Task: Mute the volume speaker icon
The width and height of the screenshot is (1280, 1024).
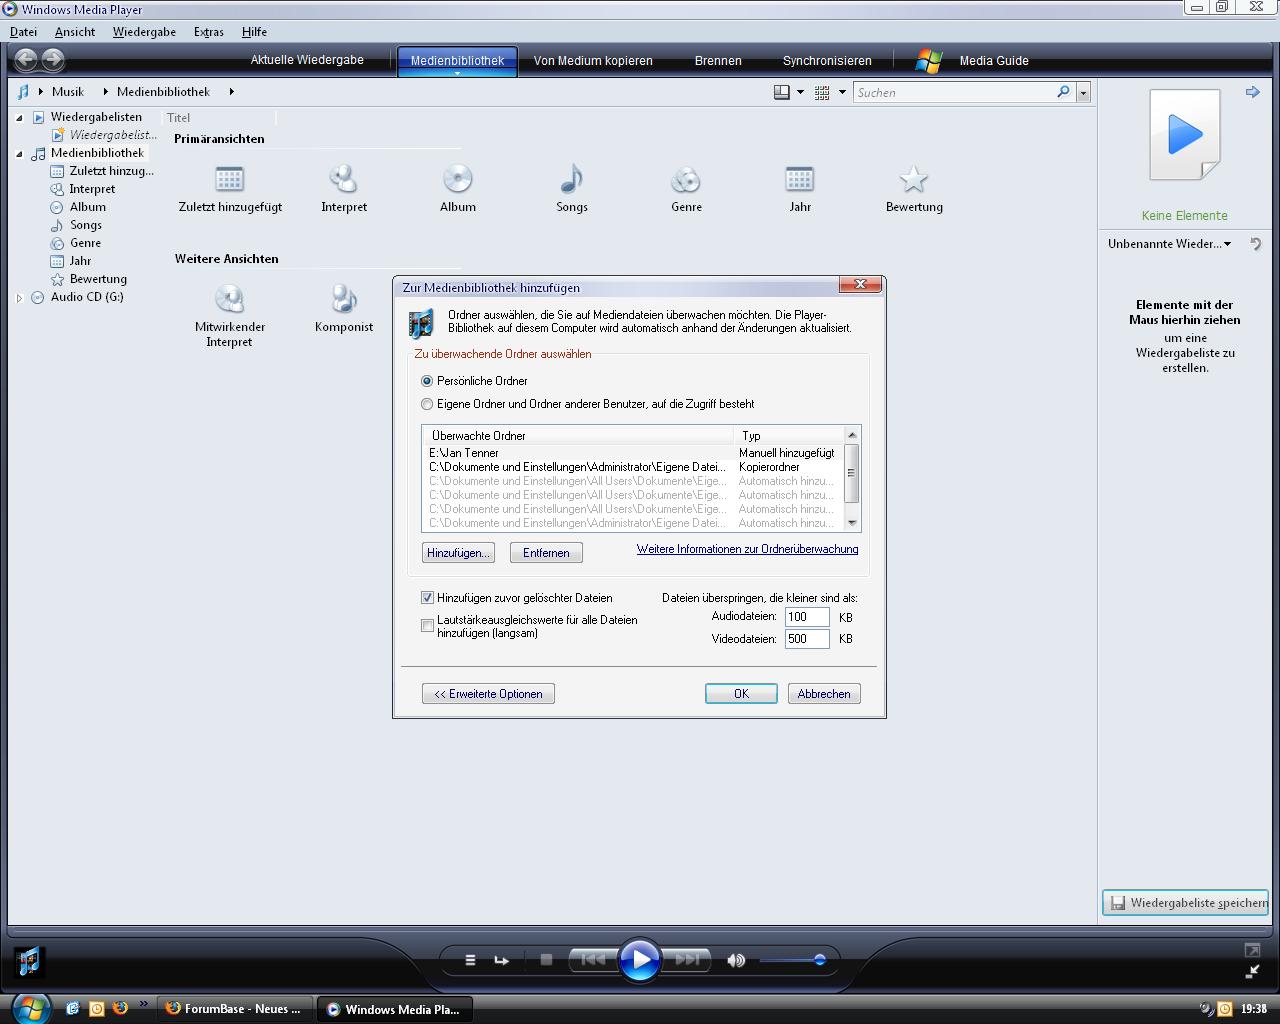Action: coord(736,960)
